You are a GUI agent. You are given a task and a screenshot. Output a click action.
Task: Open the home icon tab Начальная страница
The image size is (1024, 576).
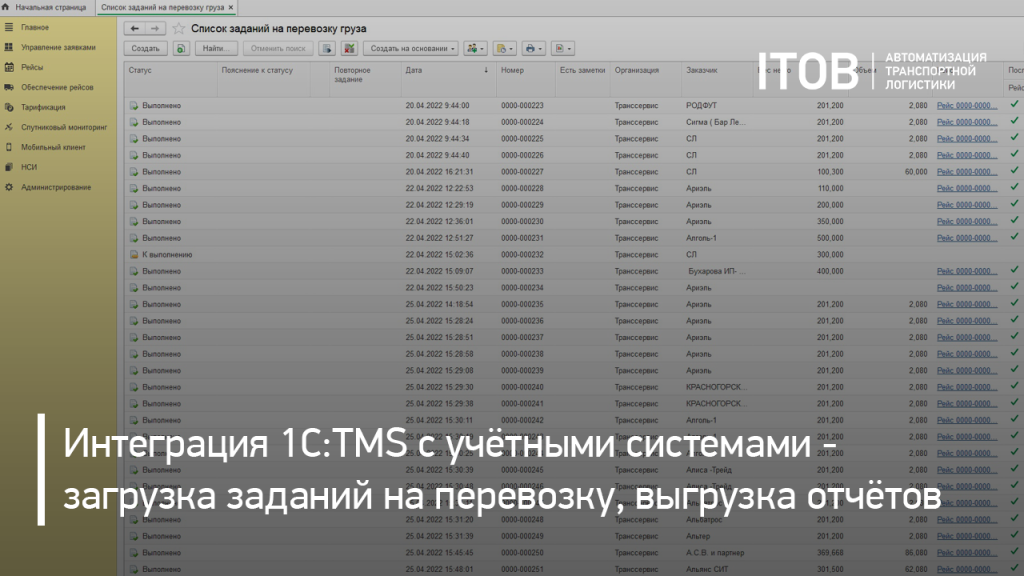(x=44, y=7)
